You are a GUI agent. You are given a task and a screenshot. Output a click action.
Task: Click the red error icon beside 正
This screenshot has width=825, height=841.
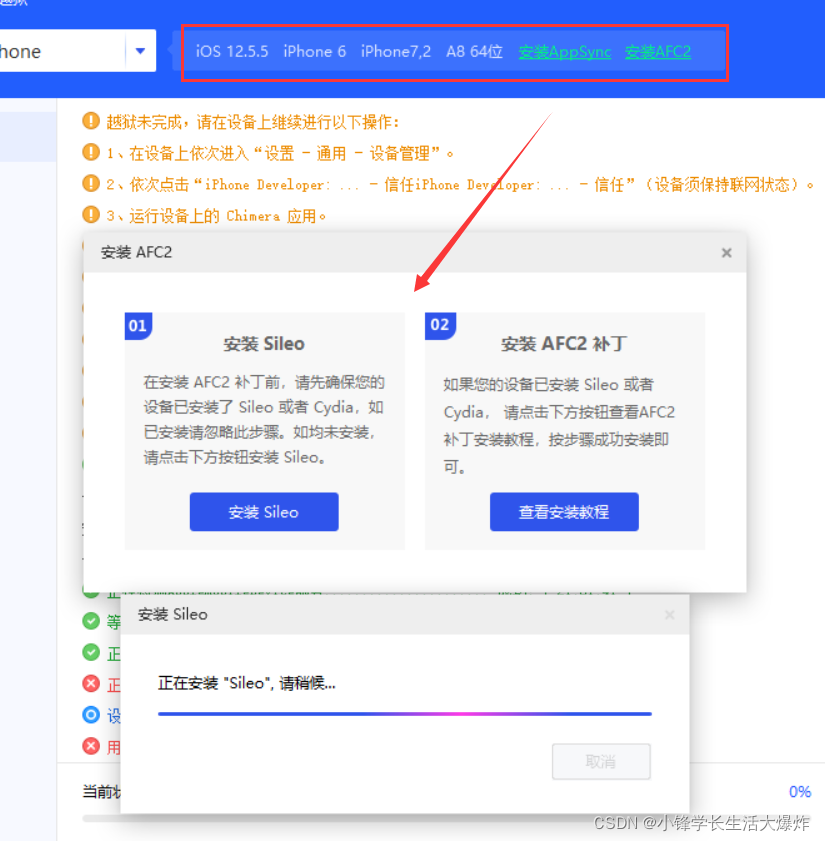91,683
